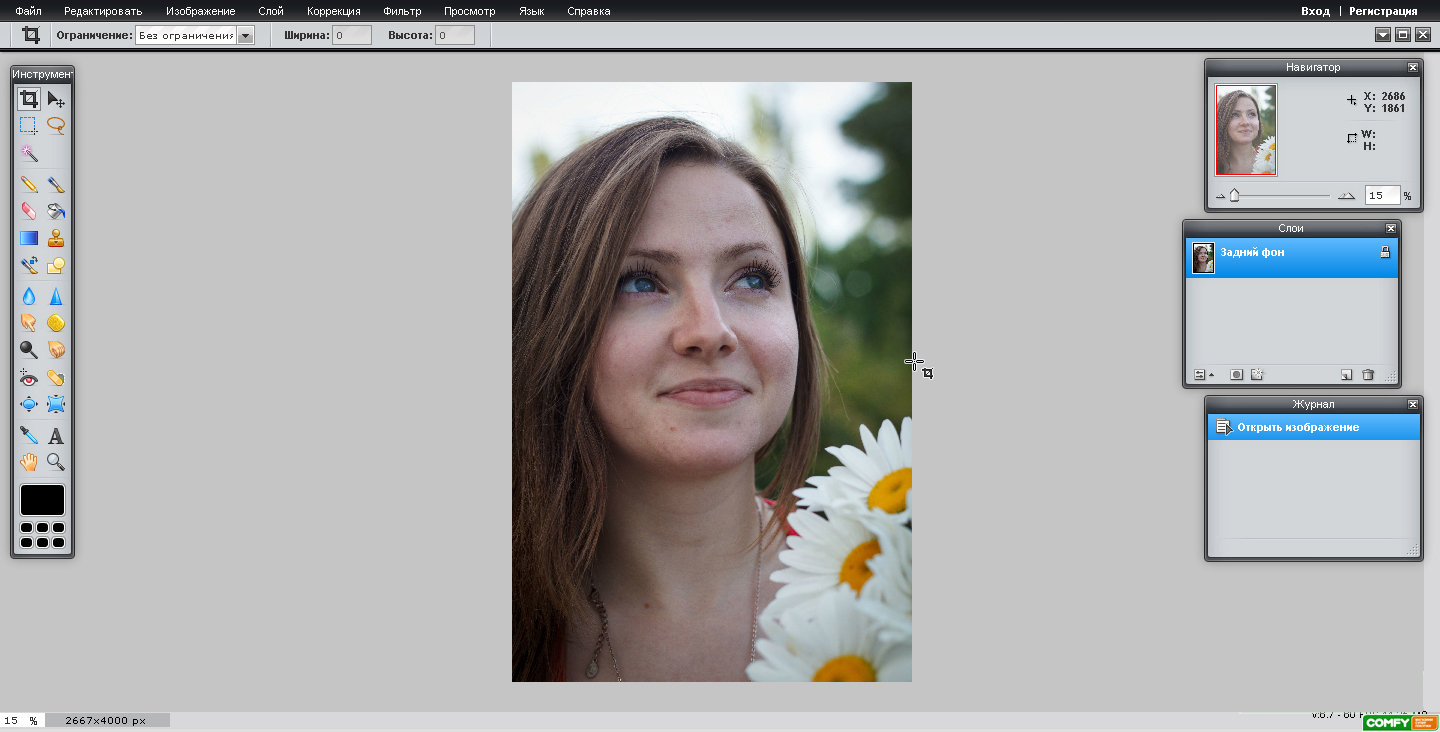
Task: Select the Smudge finger tool
Action: tap(29, 323)
